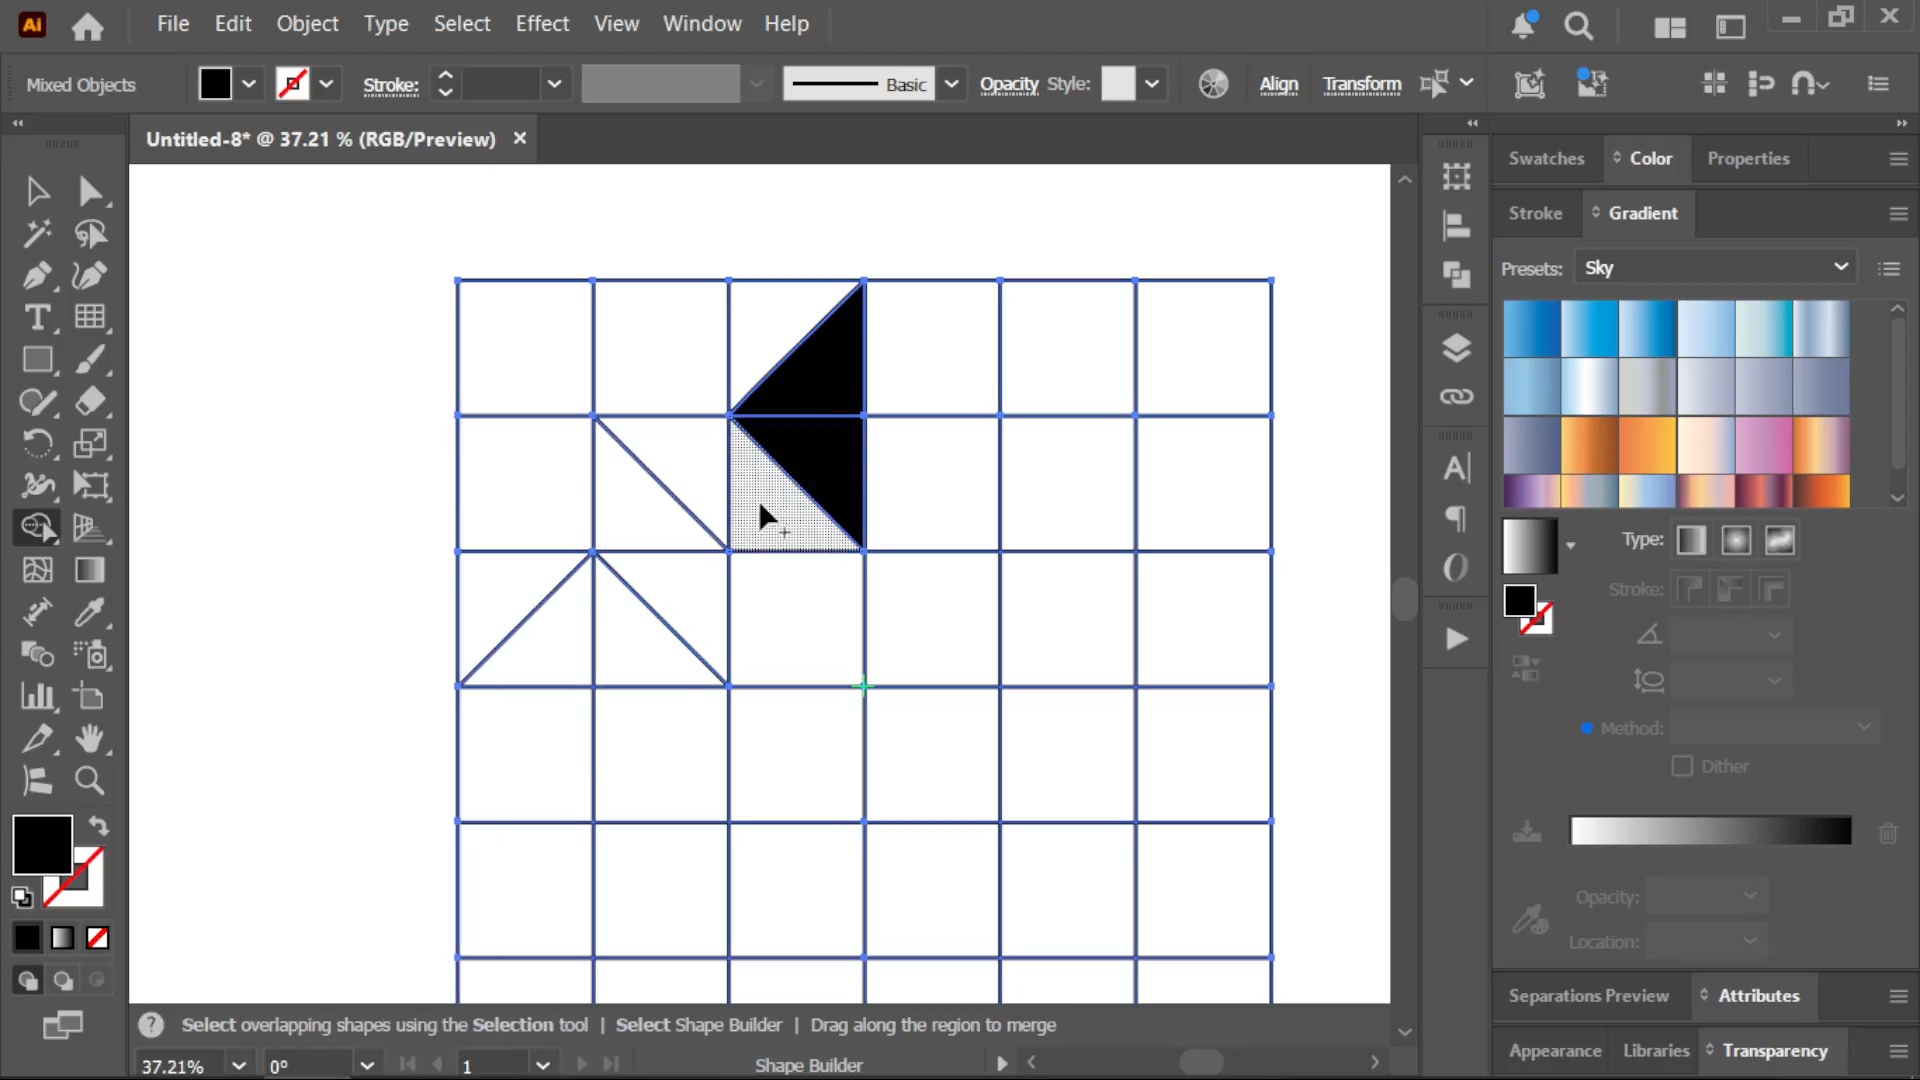Select the Direct Selection tool
Image resolution: width=1920 pixels, height=1080 pixels.
(90, 191)
